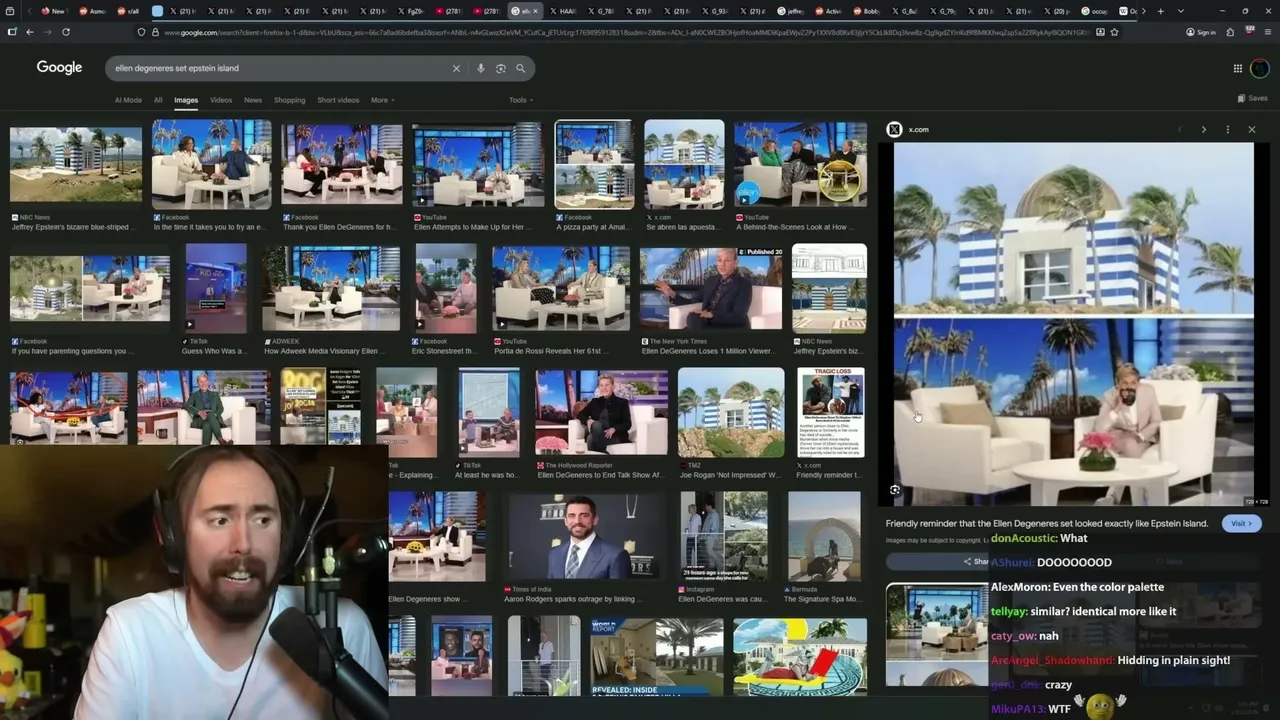Open 'A Behind-the-Scenes Look' YouTube thumbnail

(800, 164)
